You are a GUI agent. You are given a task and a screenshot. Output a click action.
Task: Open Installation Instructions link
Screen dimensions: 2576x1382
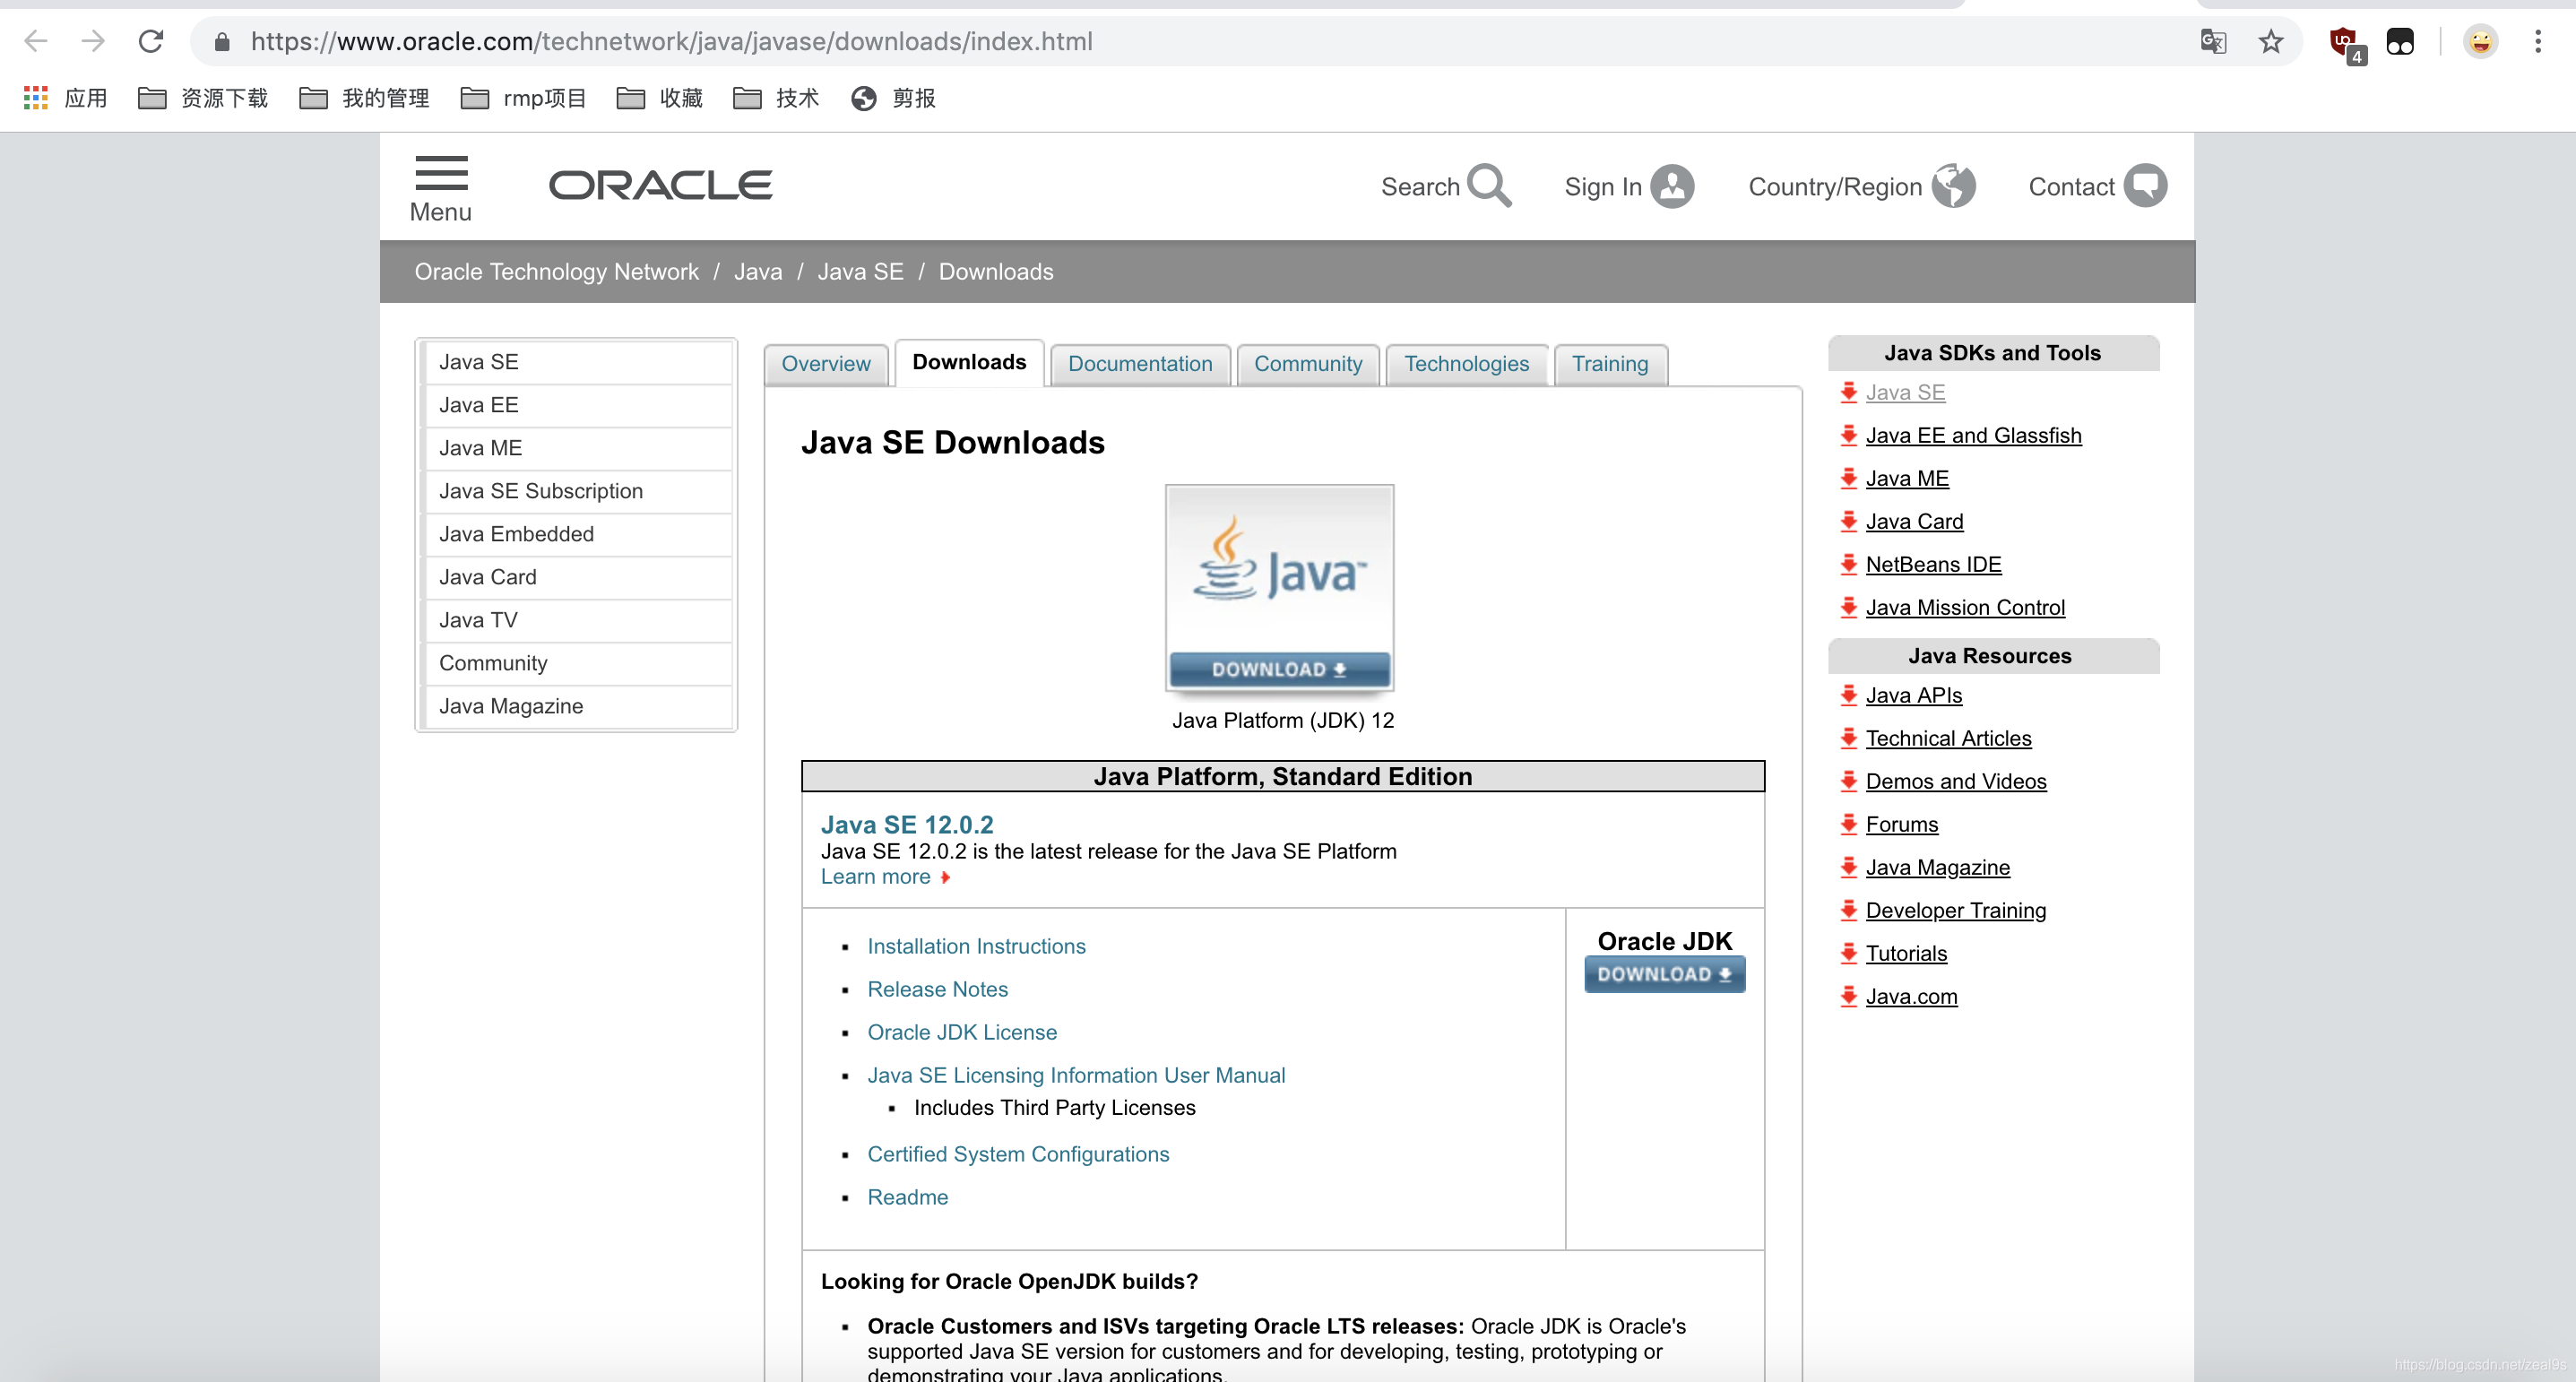click(x=976, y=946)
